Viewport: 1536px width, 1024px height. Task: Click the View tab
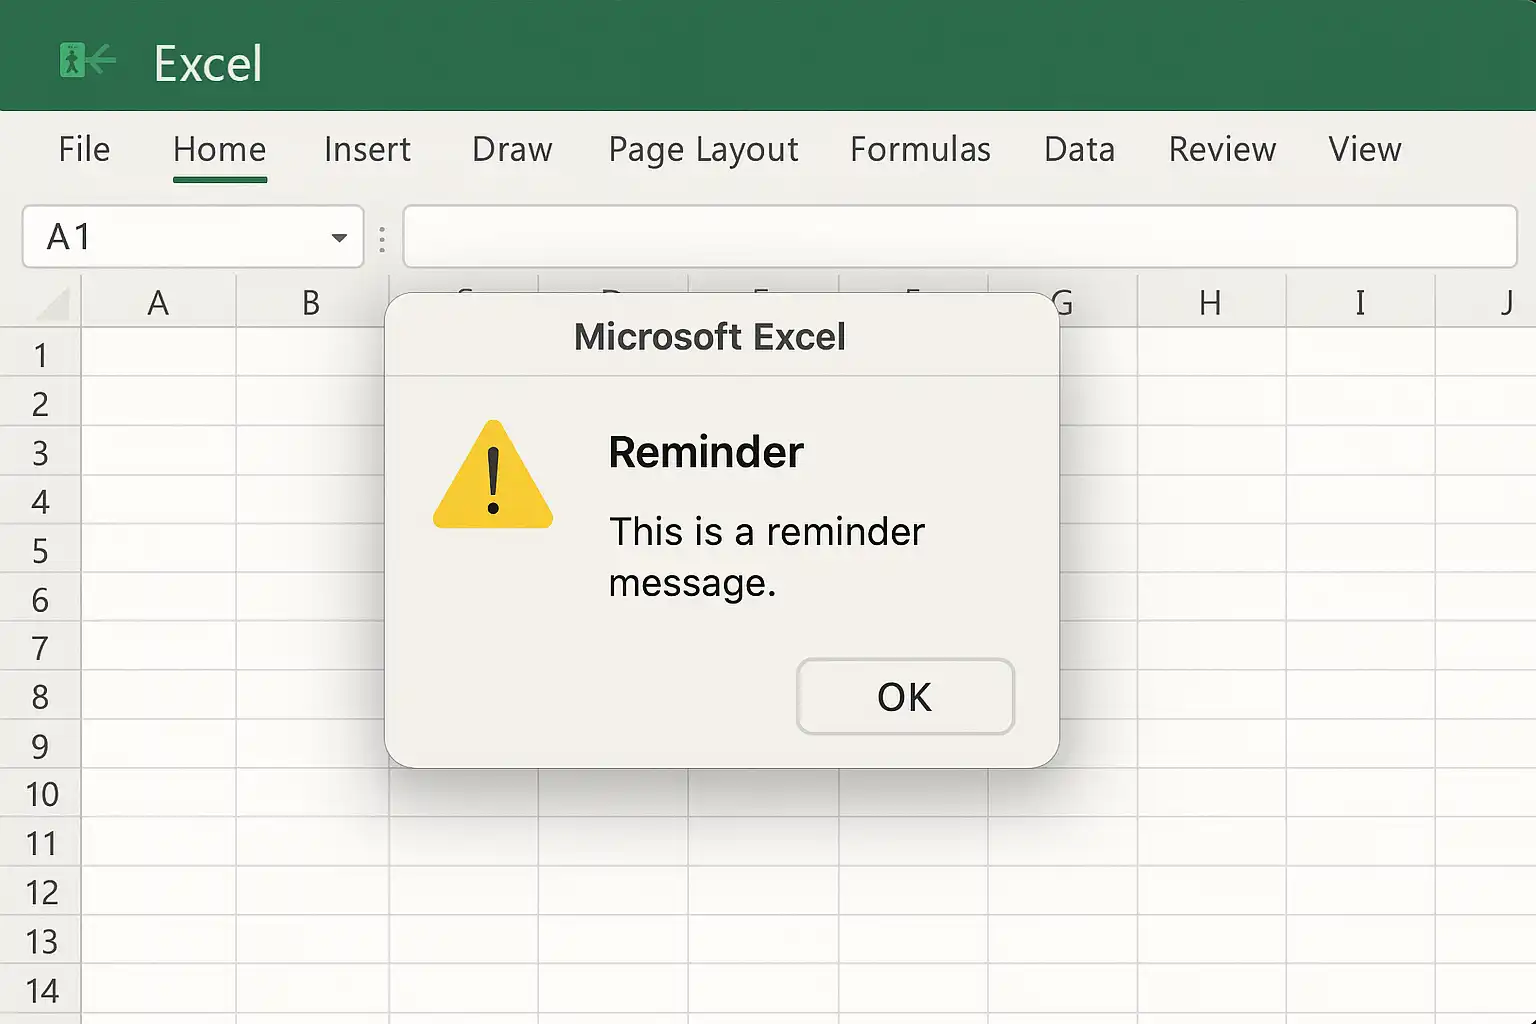pos(1364,150)
